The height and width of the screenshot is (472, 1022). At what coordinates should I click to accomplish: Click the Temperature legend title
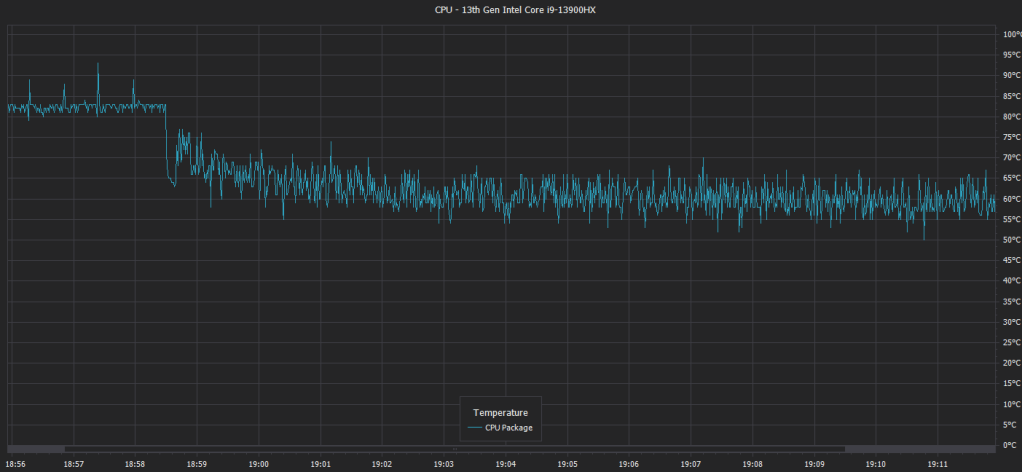[x=500, y=412]
